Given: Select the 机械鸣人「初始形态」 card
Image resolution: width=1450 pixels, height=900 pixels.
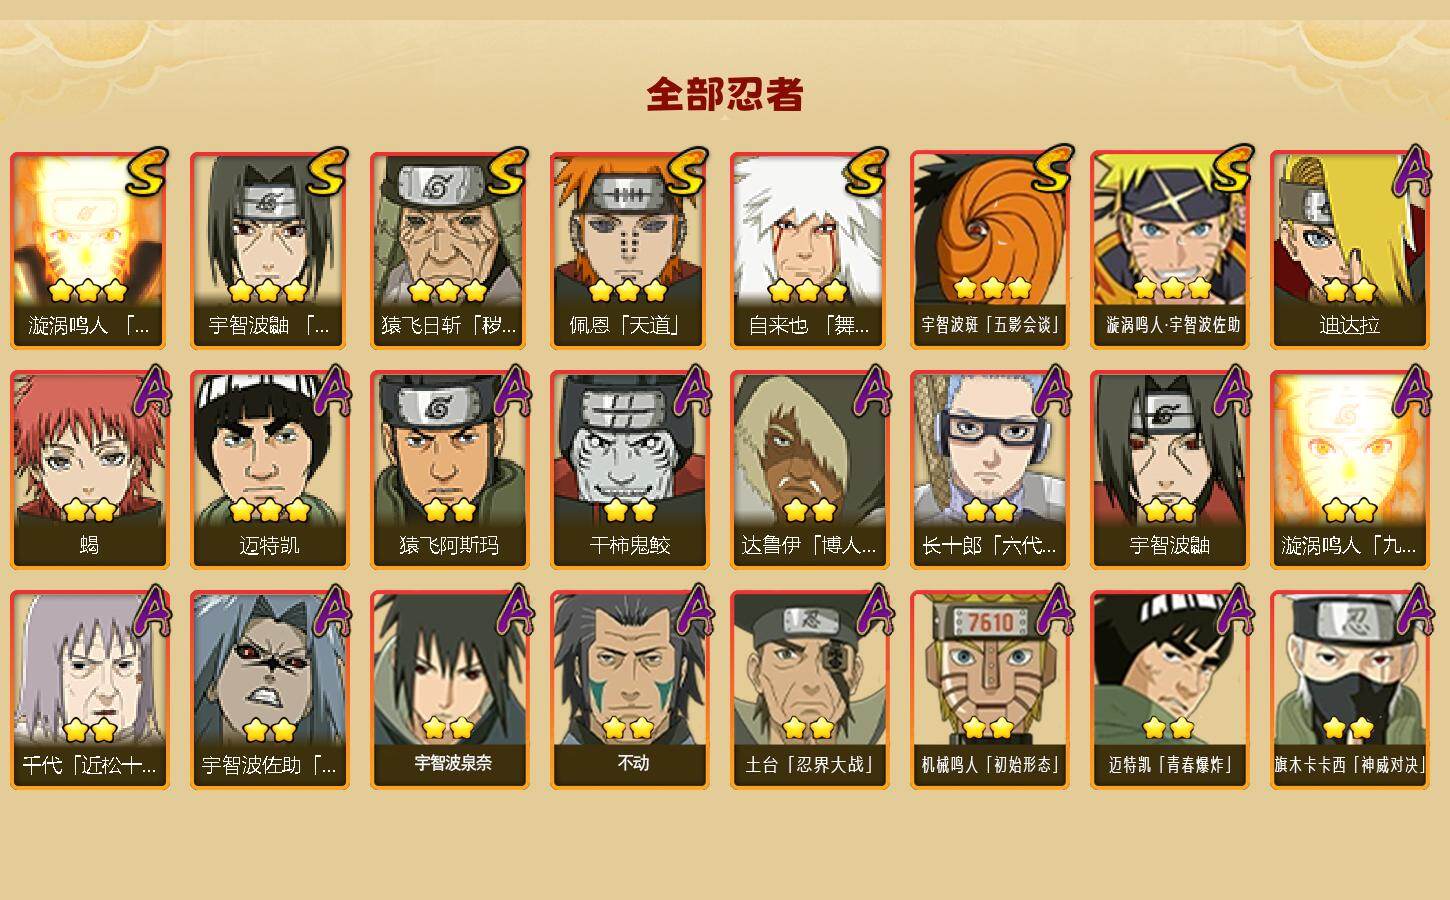Looking at the screenshot, I should [x=989, y=690].
